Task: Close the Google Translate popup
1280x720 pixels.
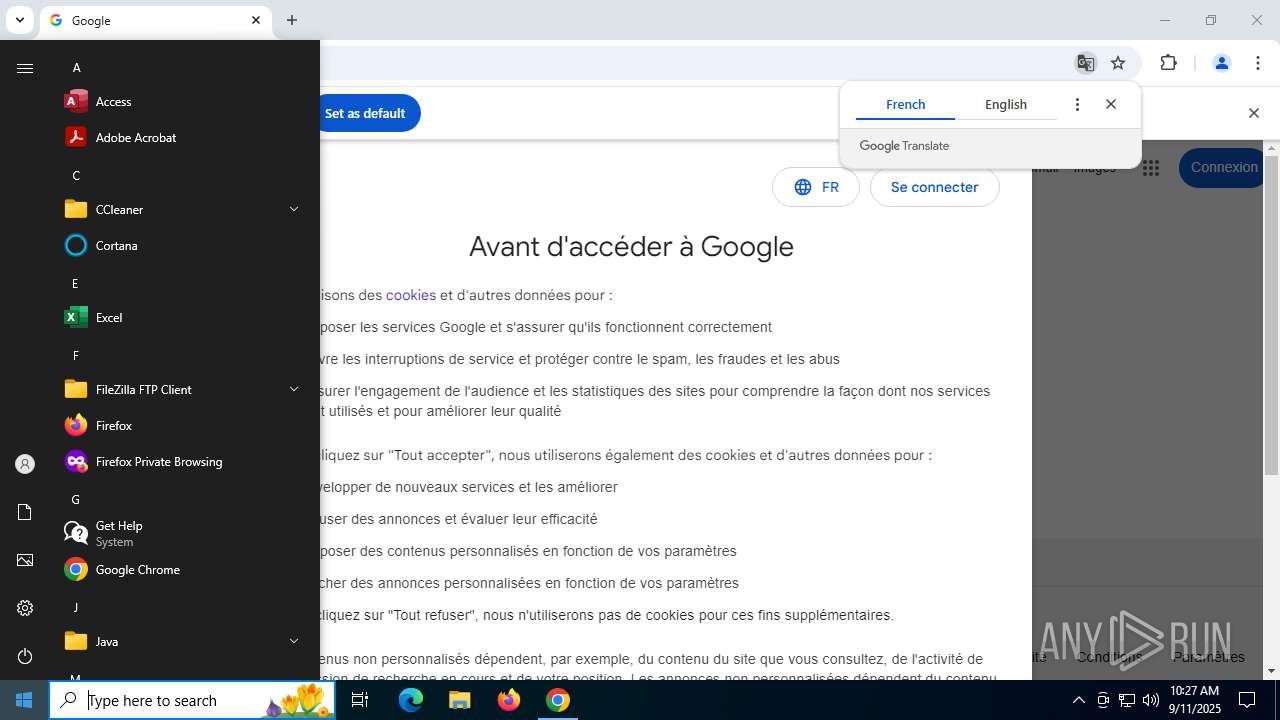Action: [x=1111, y=104]
